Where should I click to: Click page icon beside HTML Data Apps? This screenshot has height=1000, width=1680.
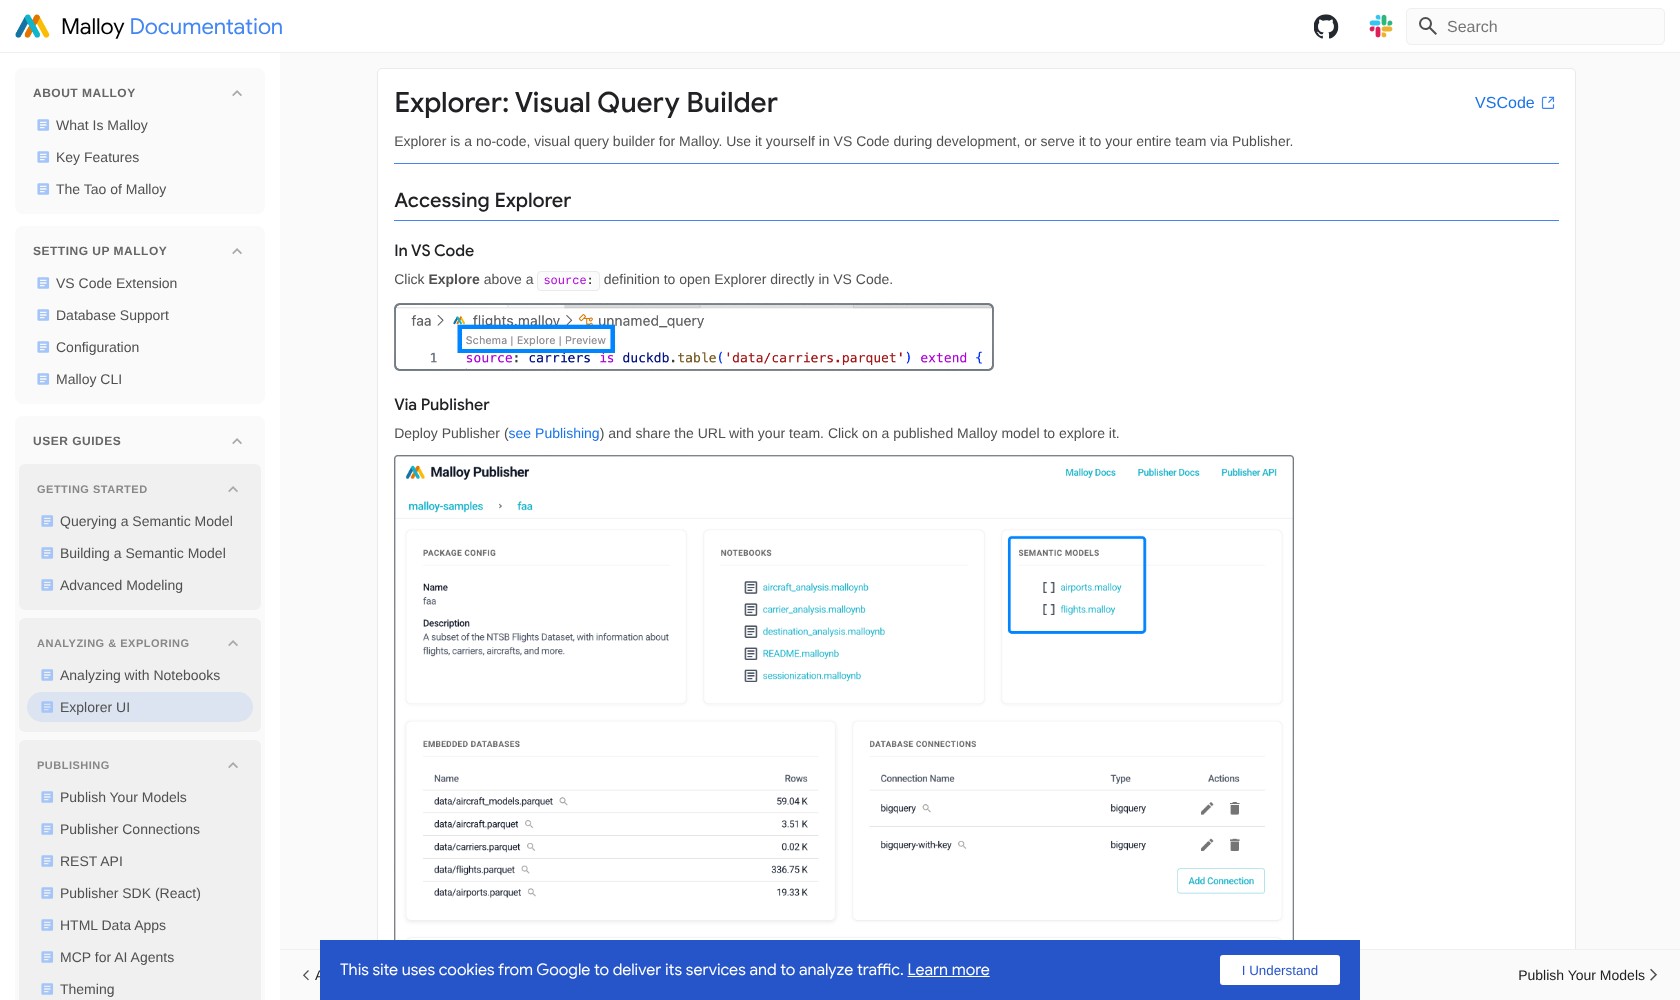click(x=47, y=925)
